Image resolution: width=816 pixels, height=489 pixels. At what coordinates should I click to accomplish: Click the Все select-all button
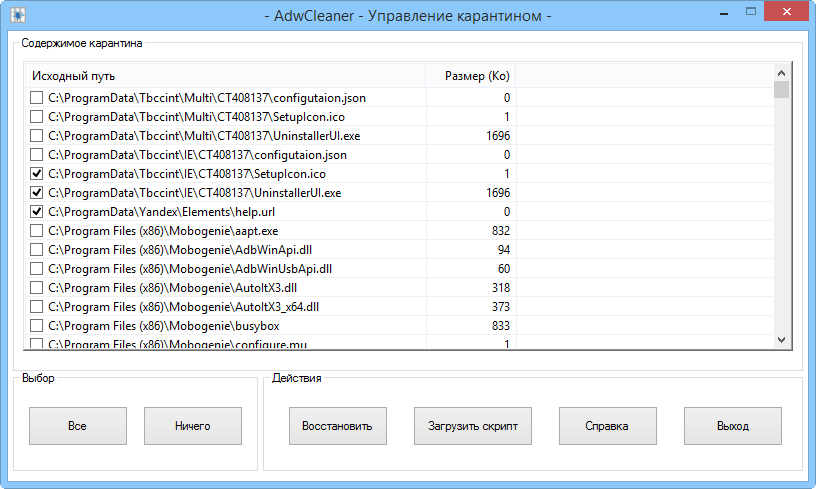tap(78, 426)
